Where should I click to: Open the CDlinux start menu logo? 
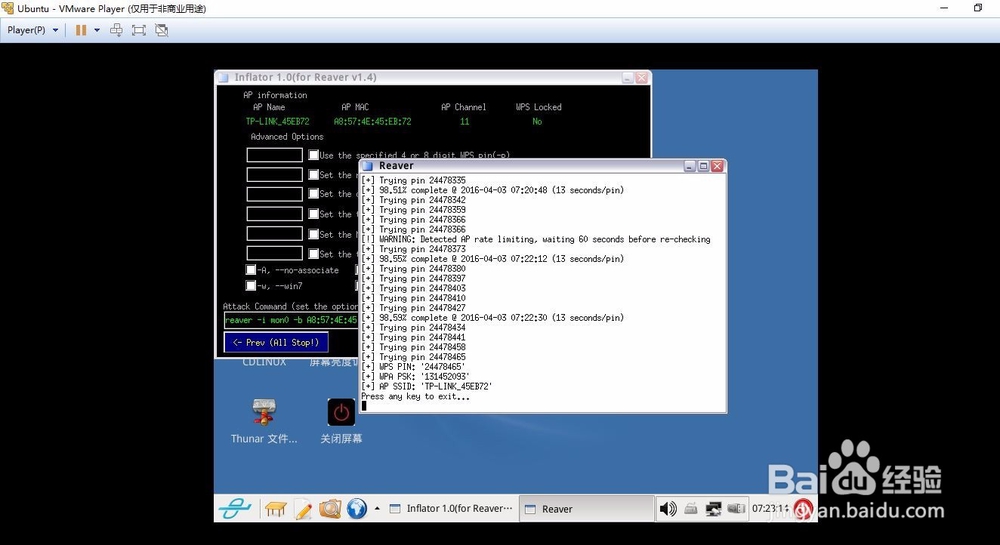point(235,509)
